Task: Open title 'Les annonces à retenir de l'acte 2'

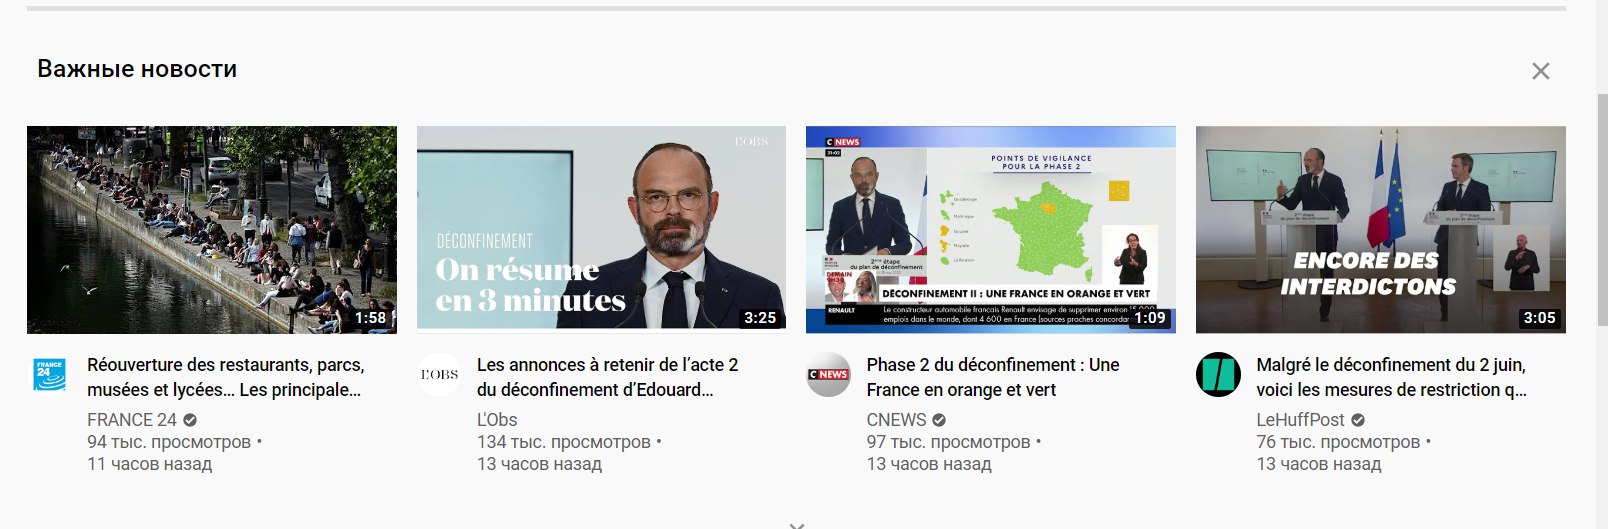Action: click(x=608, y=377)
